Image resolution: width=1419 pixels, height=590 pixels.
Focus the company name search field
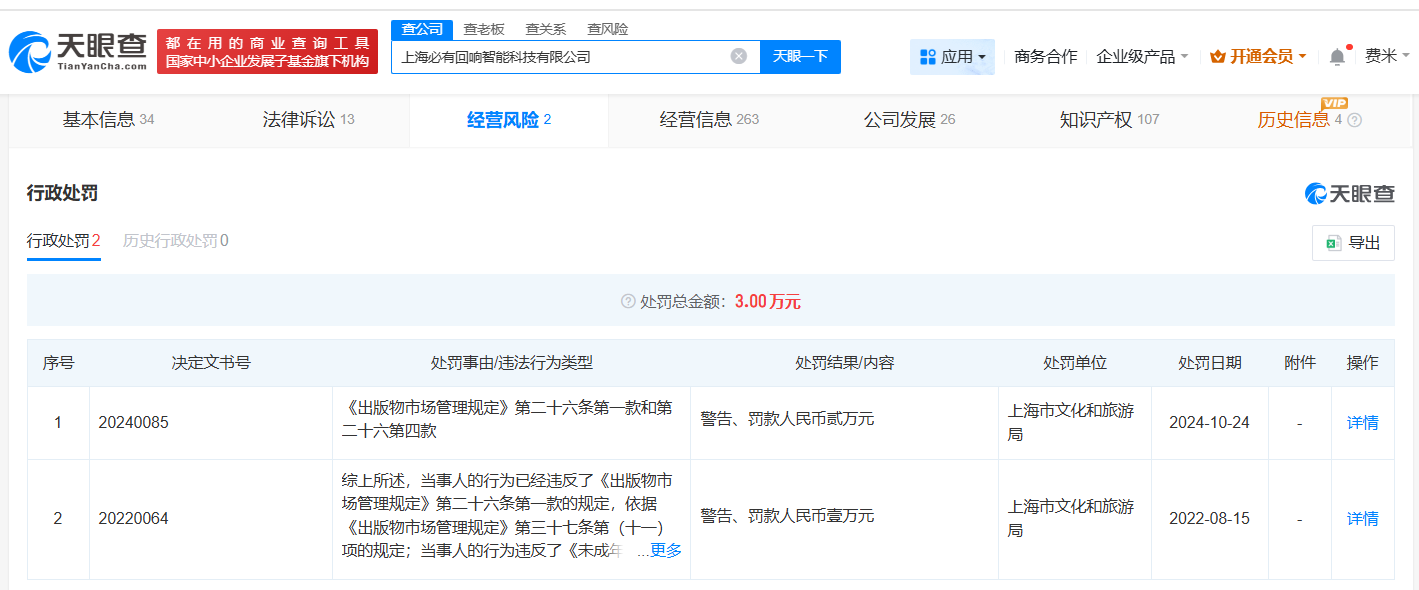pos(560,57)
